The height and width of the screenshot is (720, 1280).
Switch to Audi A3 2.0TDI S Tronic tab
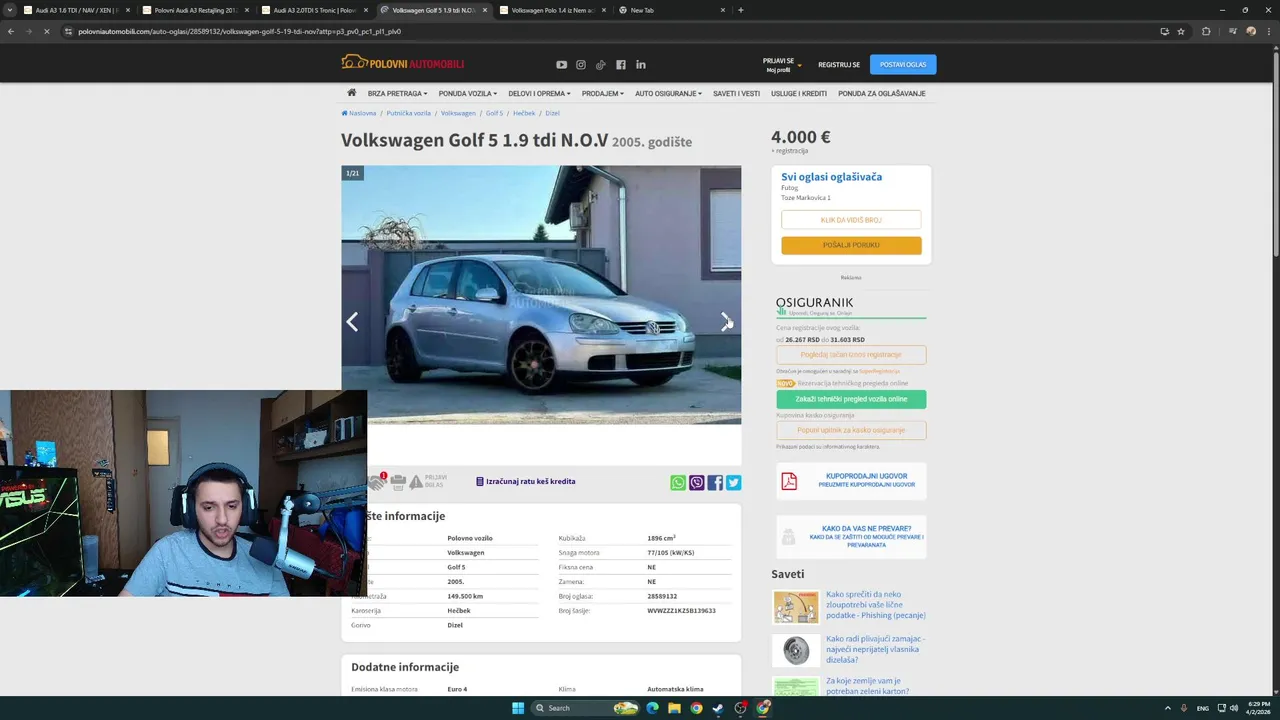[312, 10]
